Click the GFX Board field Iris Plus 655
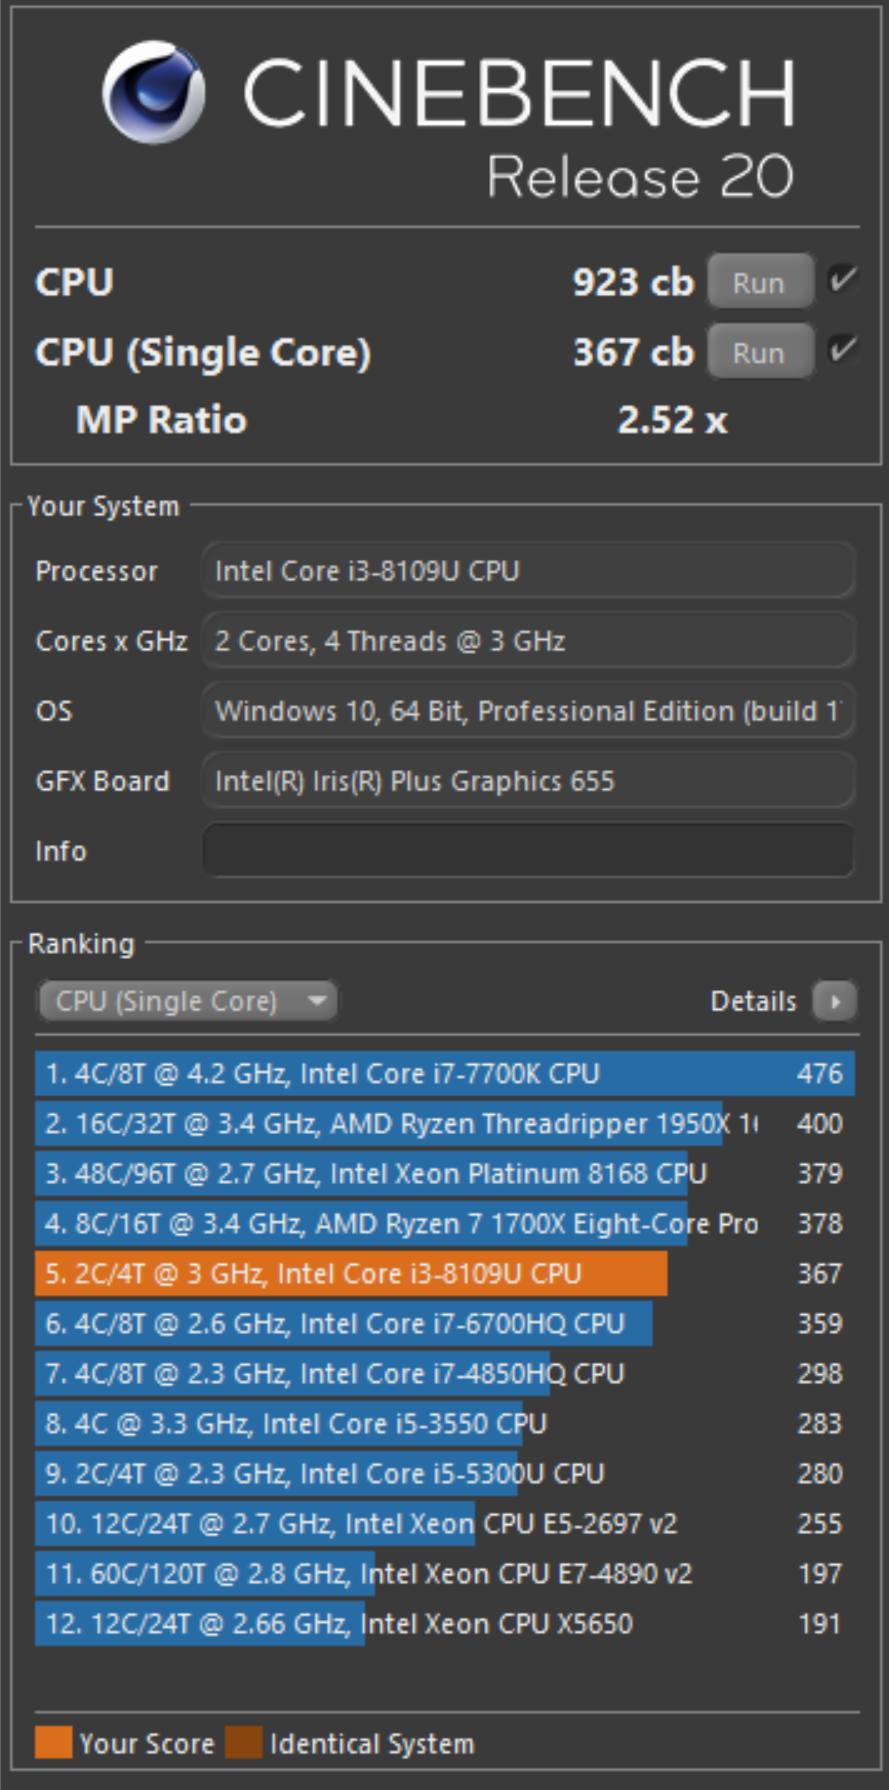 coord(528,781)
